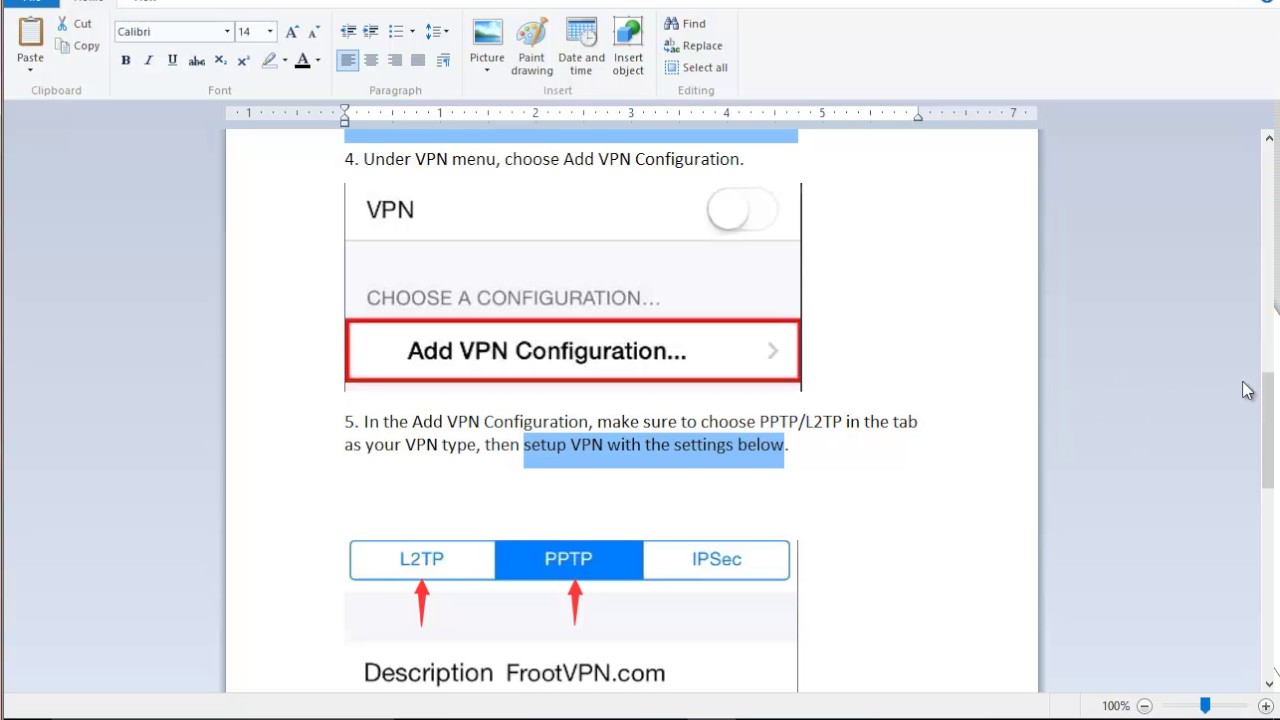Viewport: 1280px width, 720px height.
Task: Cut the selected text
Action: click(74, 23)
